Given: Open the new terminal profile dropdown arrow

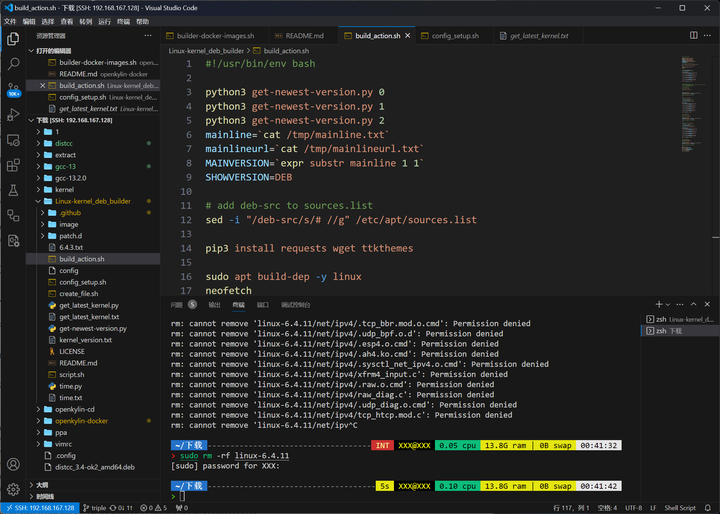Looking at the screenshot, I should (x=668, y=304).
